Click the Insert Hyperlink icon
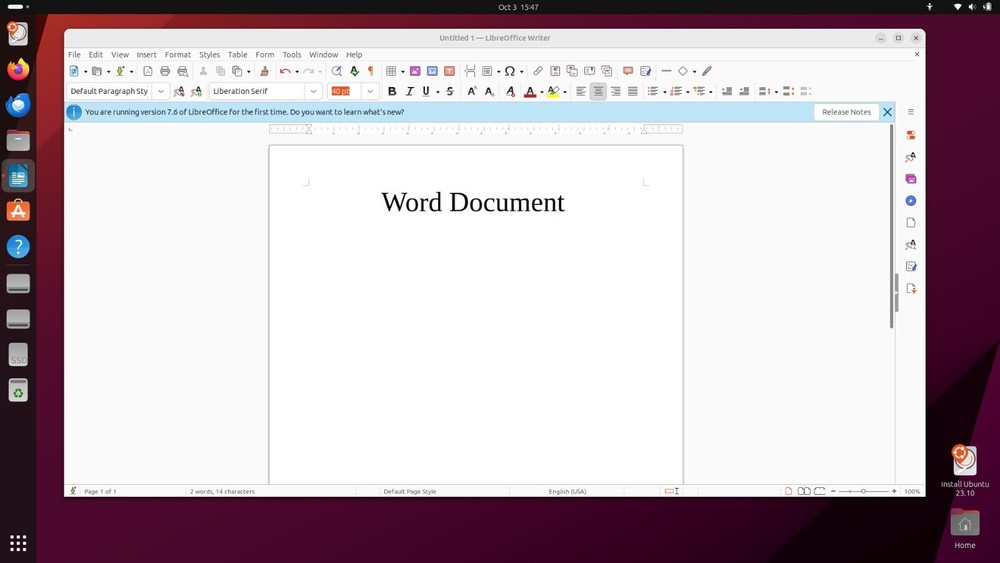Image resolution: width=1000 pixels, height=563 pixels. [x=538, y=71]
